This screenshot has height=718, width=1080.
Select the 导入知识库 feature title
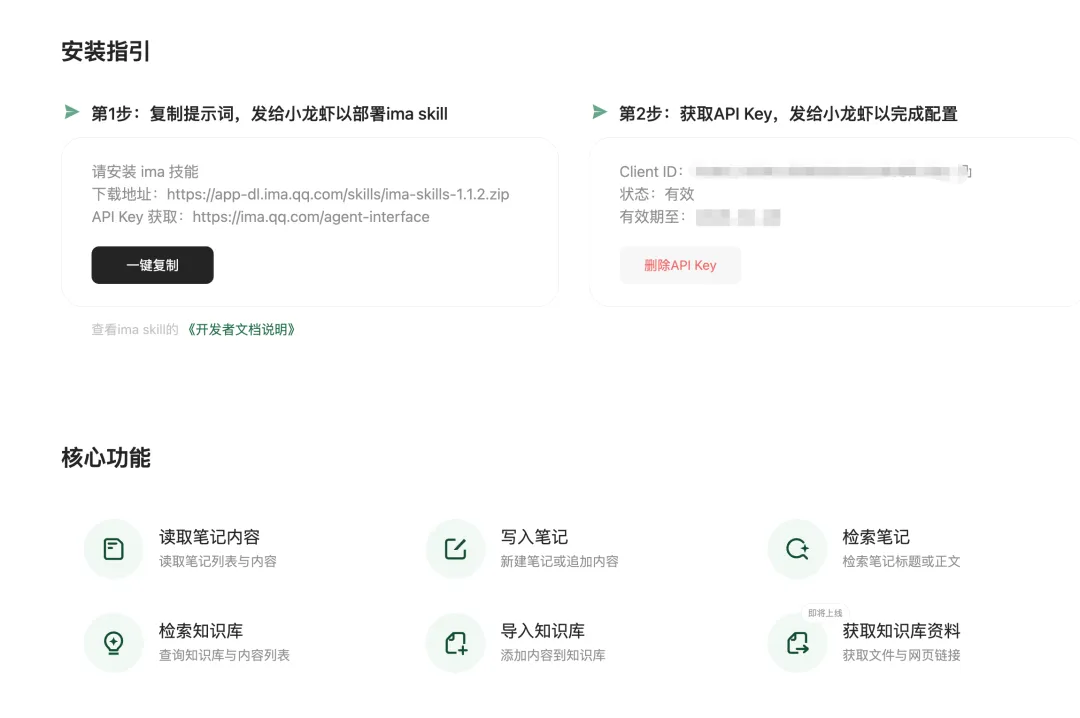coord(543,630)
